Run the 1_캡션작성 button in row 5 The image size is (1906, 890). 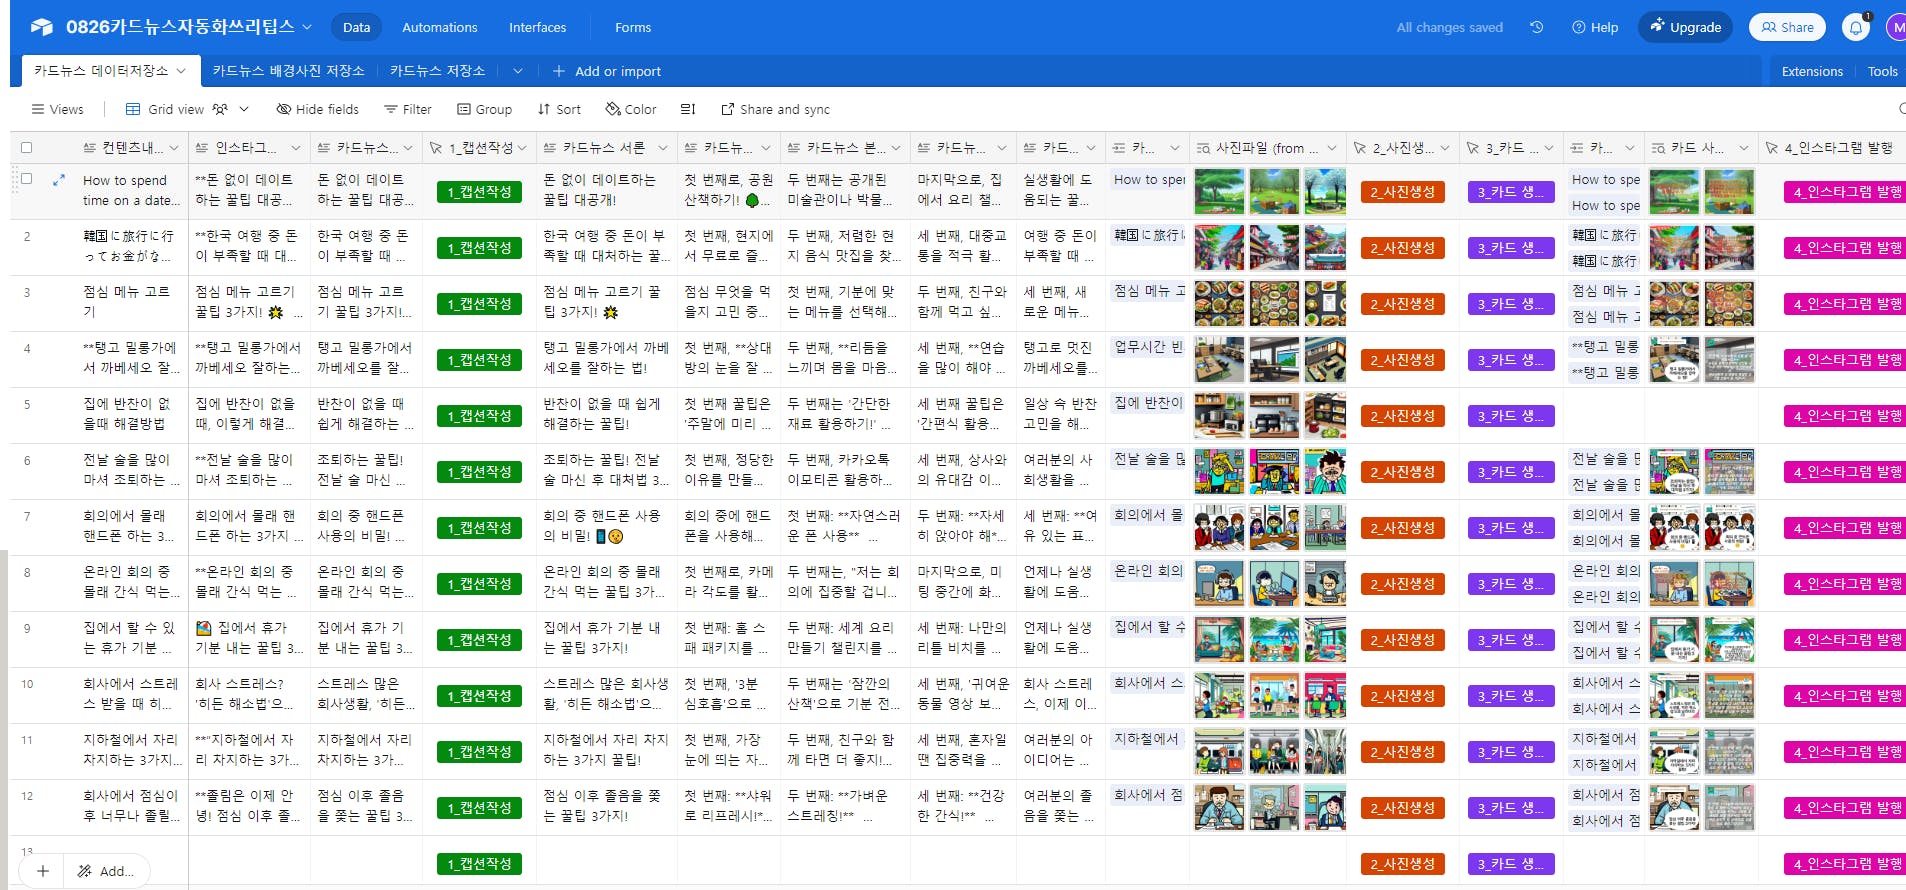point(480,416)
